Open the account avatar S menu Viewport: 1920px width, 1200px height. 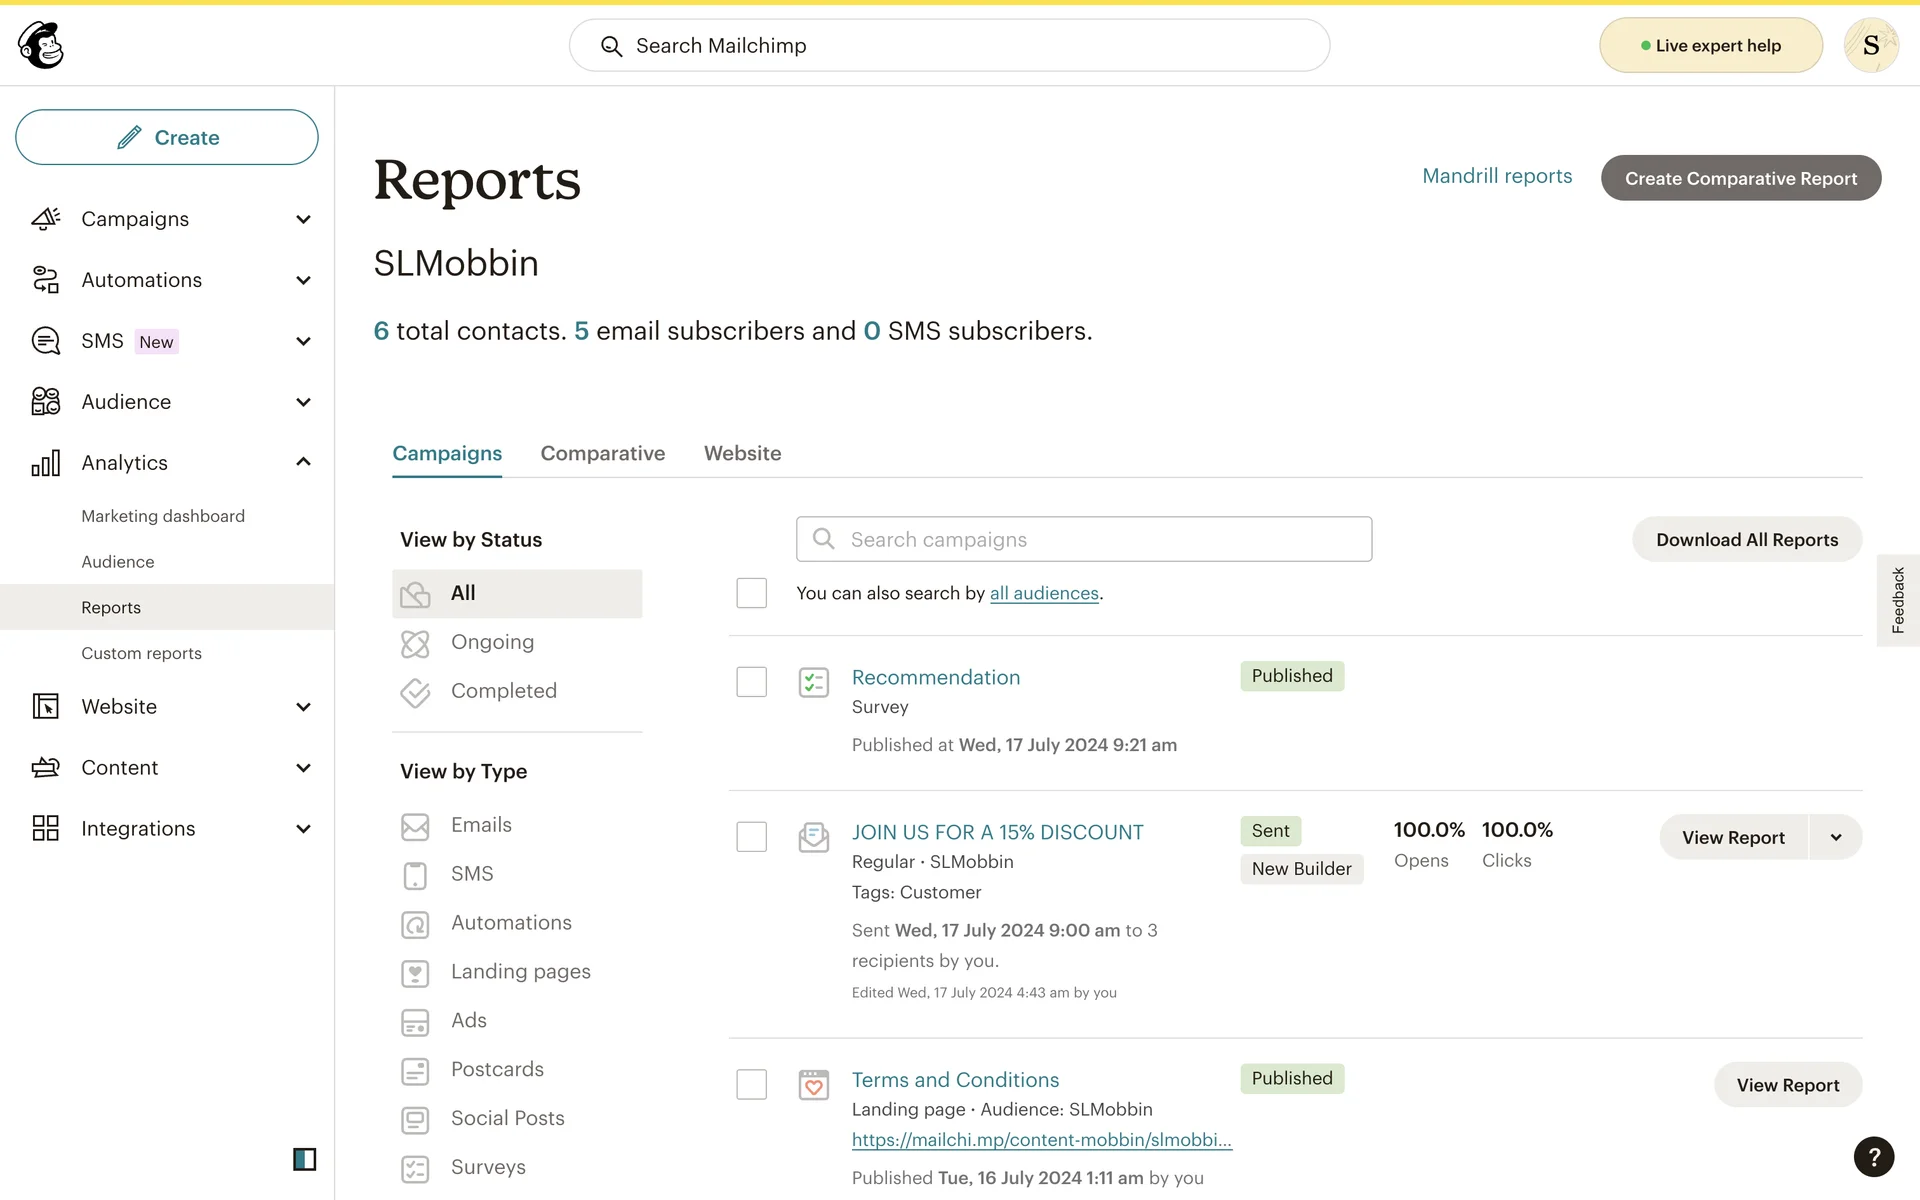(x=1870, y=45)
